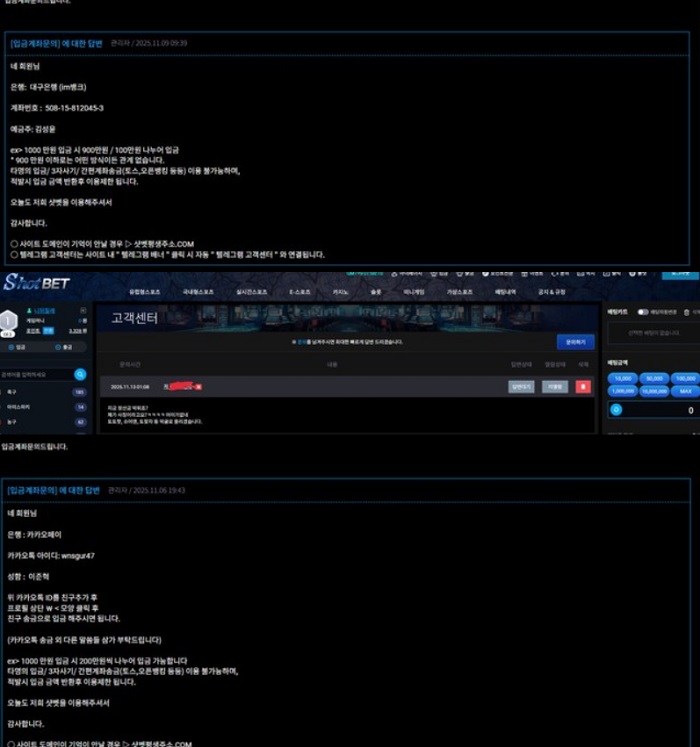Click the red trash delete icon
The height and width of the screenshot is (747, 700).
(x=583, y=386)
